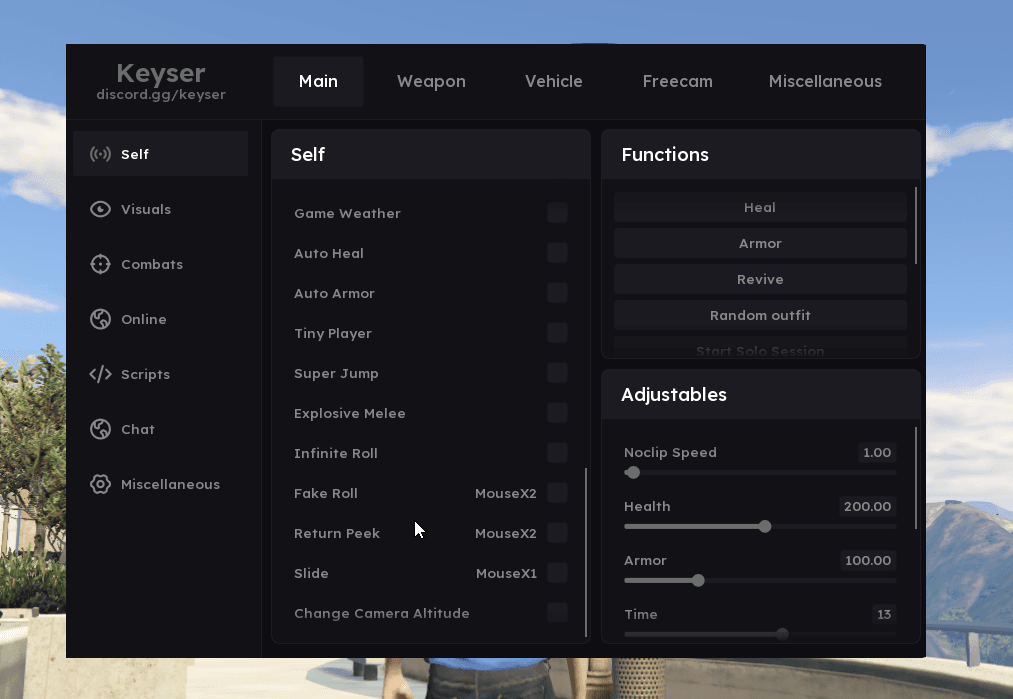Image resolution: width=1013 pixels, height=699 pixels.
Task: Click the Noclip Speed value 1.00
Action: click(877, 452)
